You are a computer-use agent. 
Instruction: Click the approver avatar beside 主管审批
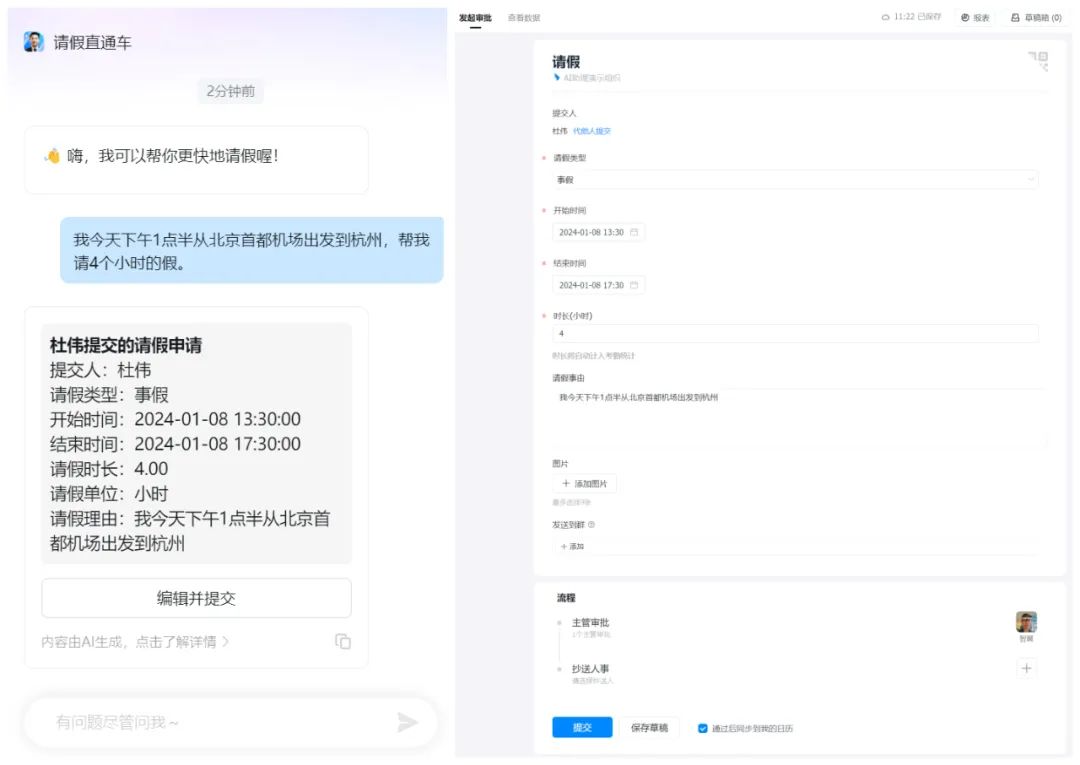(x=1026, y=622)
